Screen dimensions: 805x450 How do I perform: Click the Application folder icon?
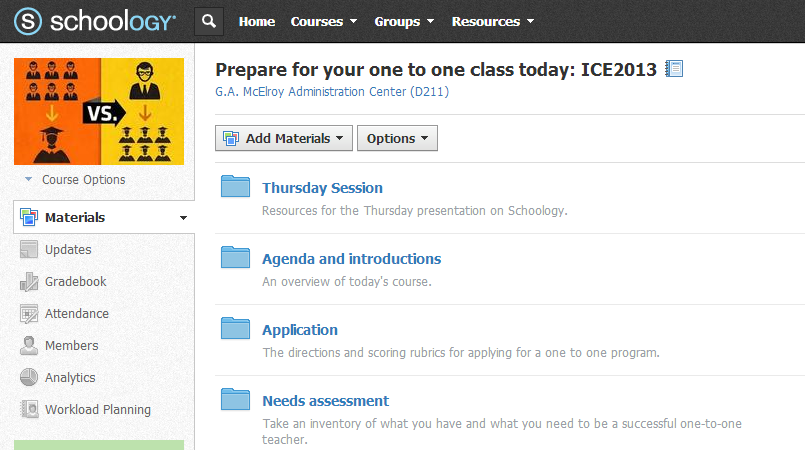(235, 329)
